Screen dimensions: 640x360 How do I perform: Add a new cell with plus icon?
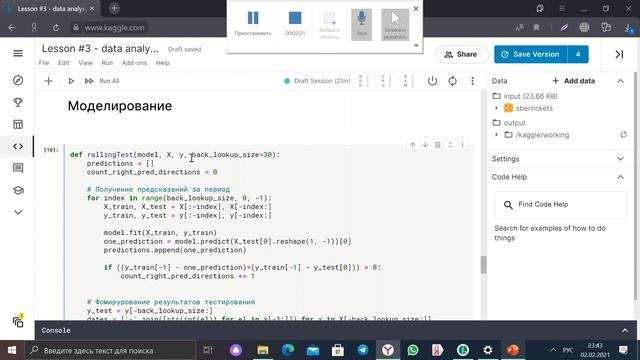49,81
